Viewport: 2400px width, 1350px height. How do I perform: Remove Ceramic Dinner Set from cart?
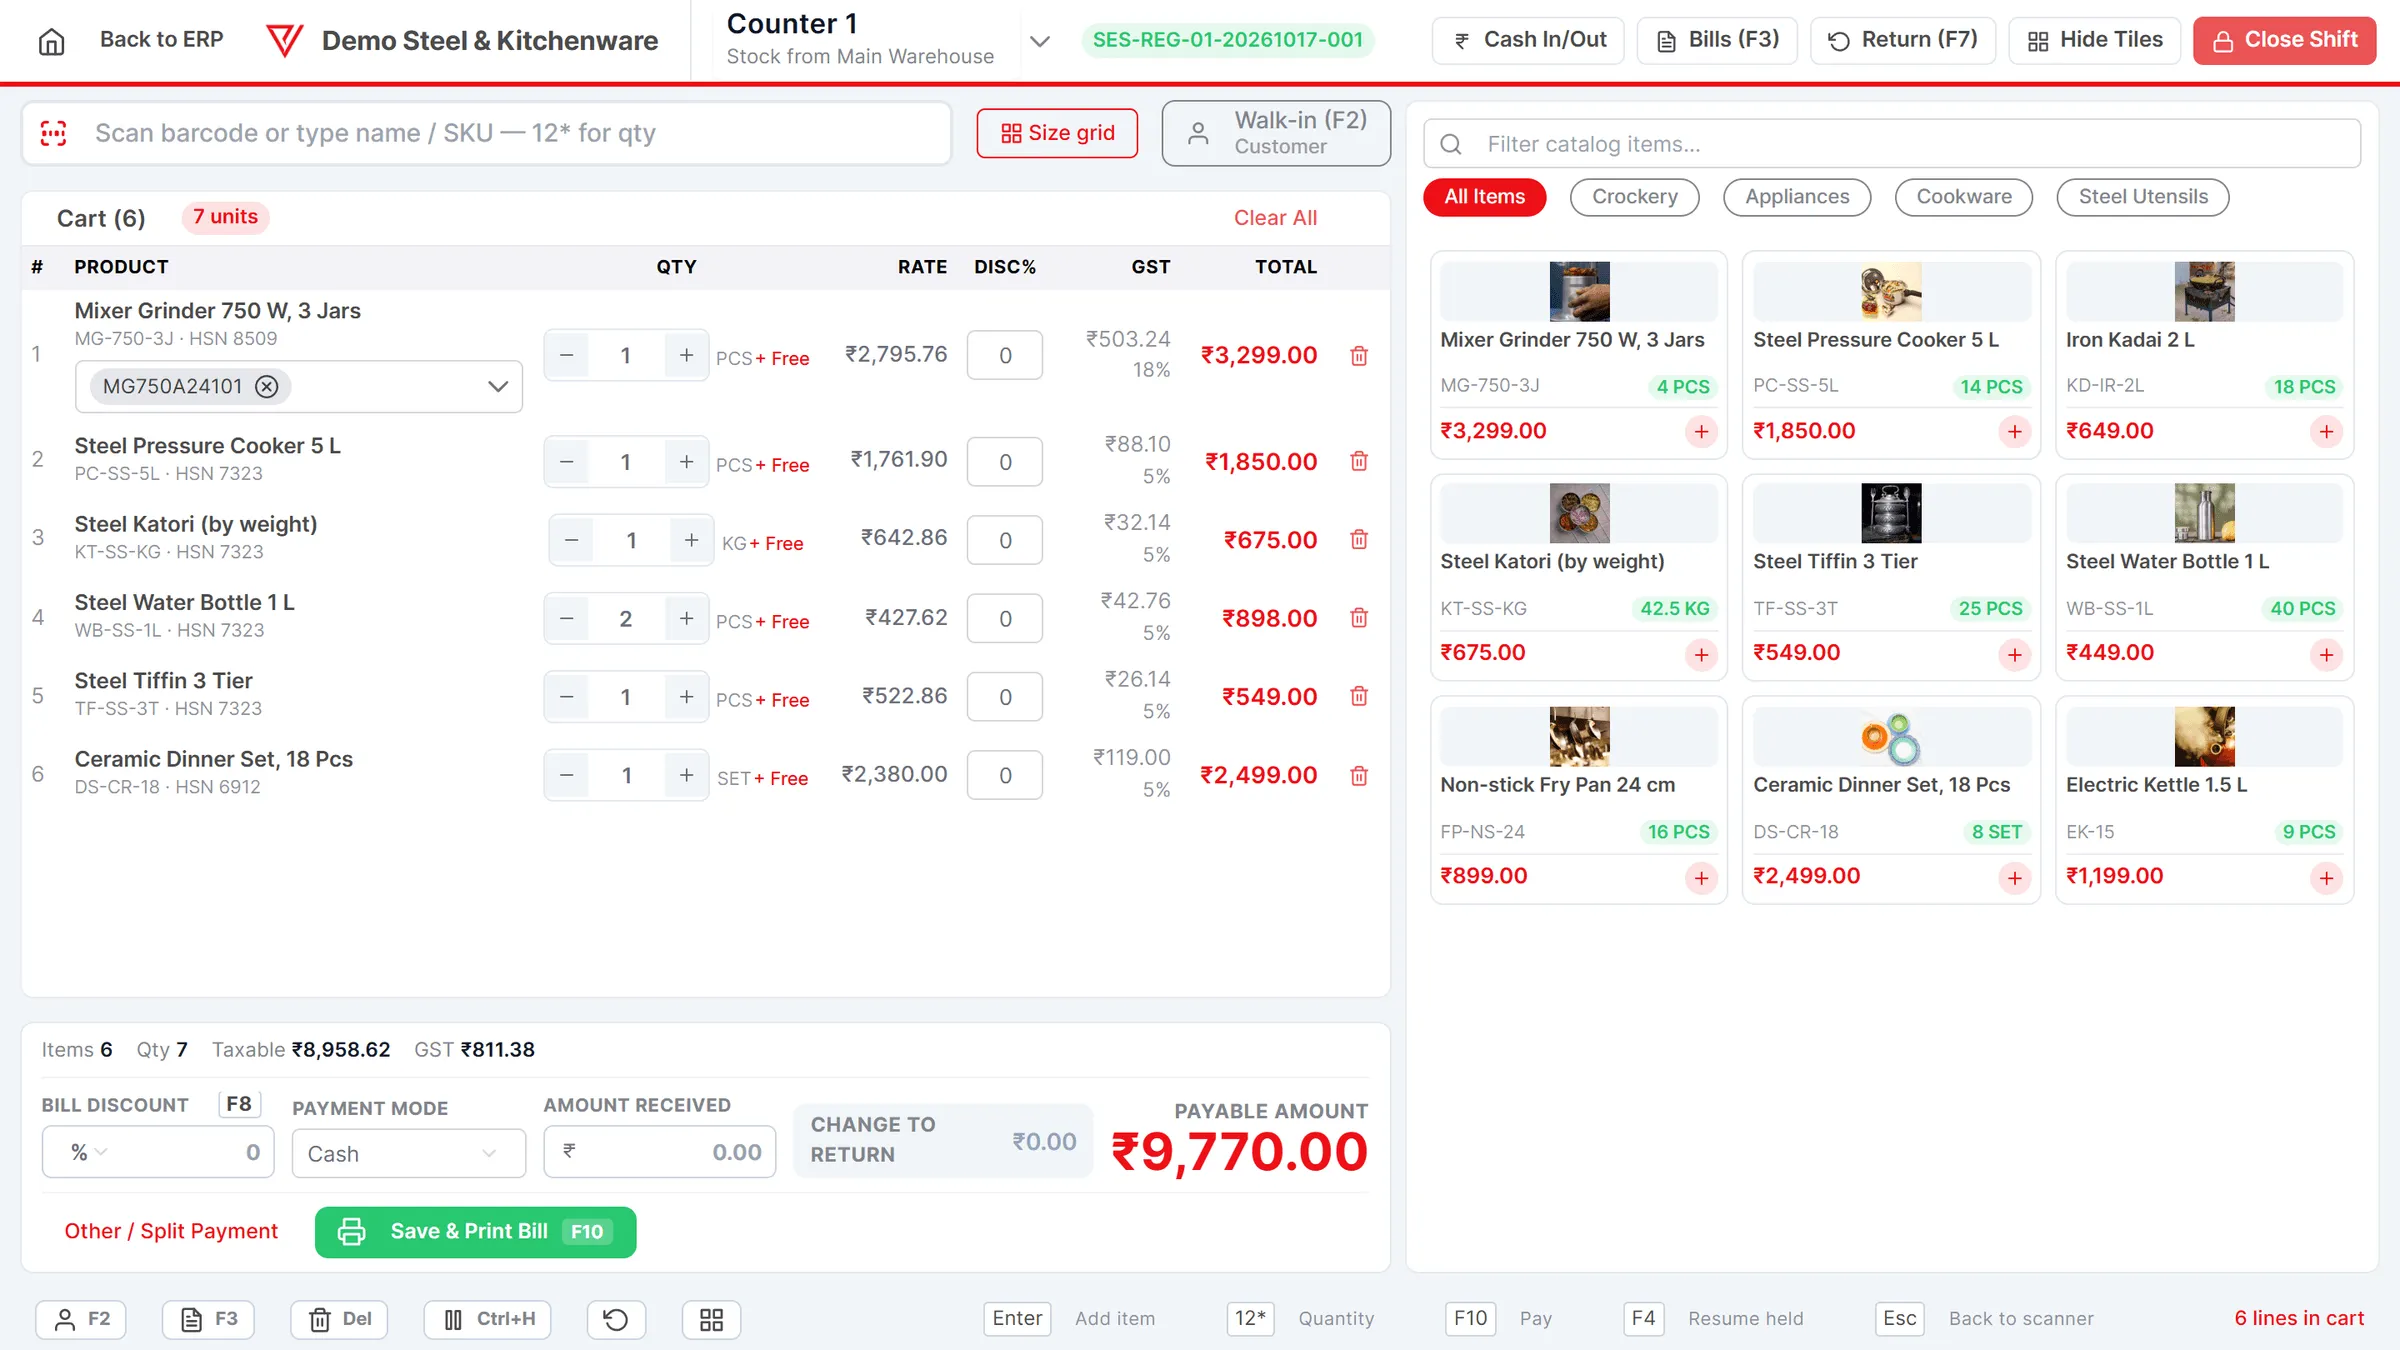pos(1359,775)
